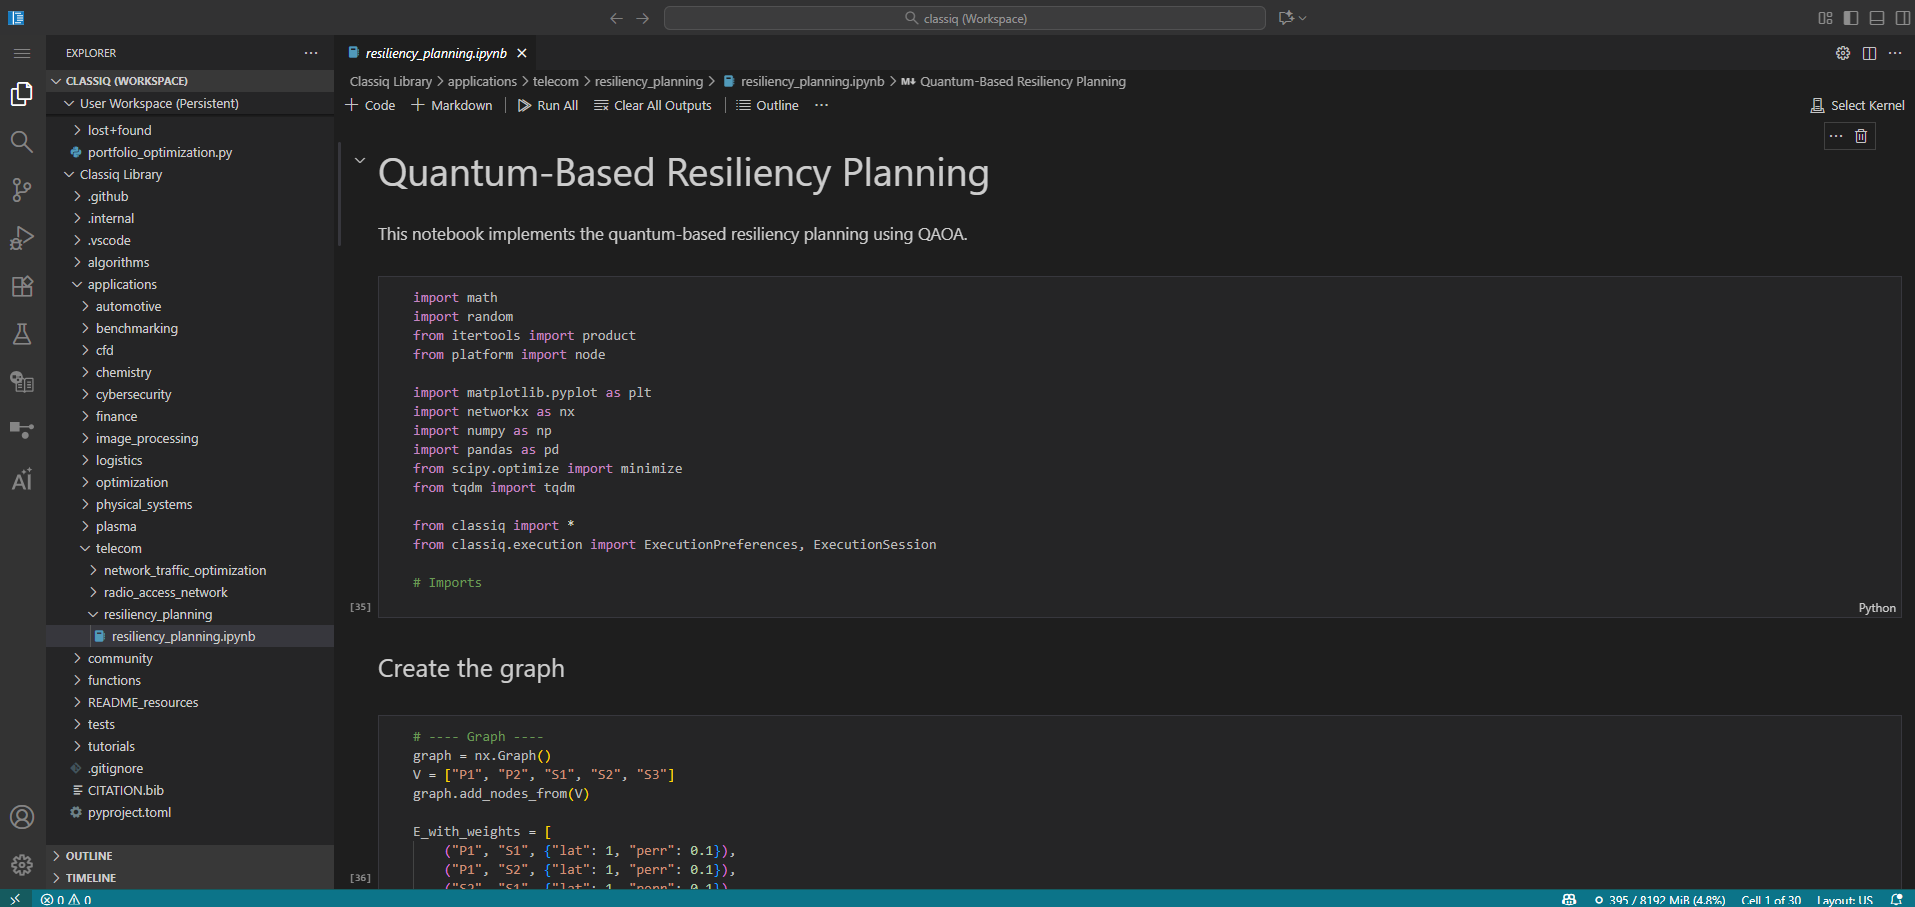Delete the cell with trash icon
The height and width of the screenshot is (907, 1915).
[1861, 136]
